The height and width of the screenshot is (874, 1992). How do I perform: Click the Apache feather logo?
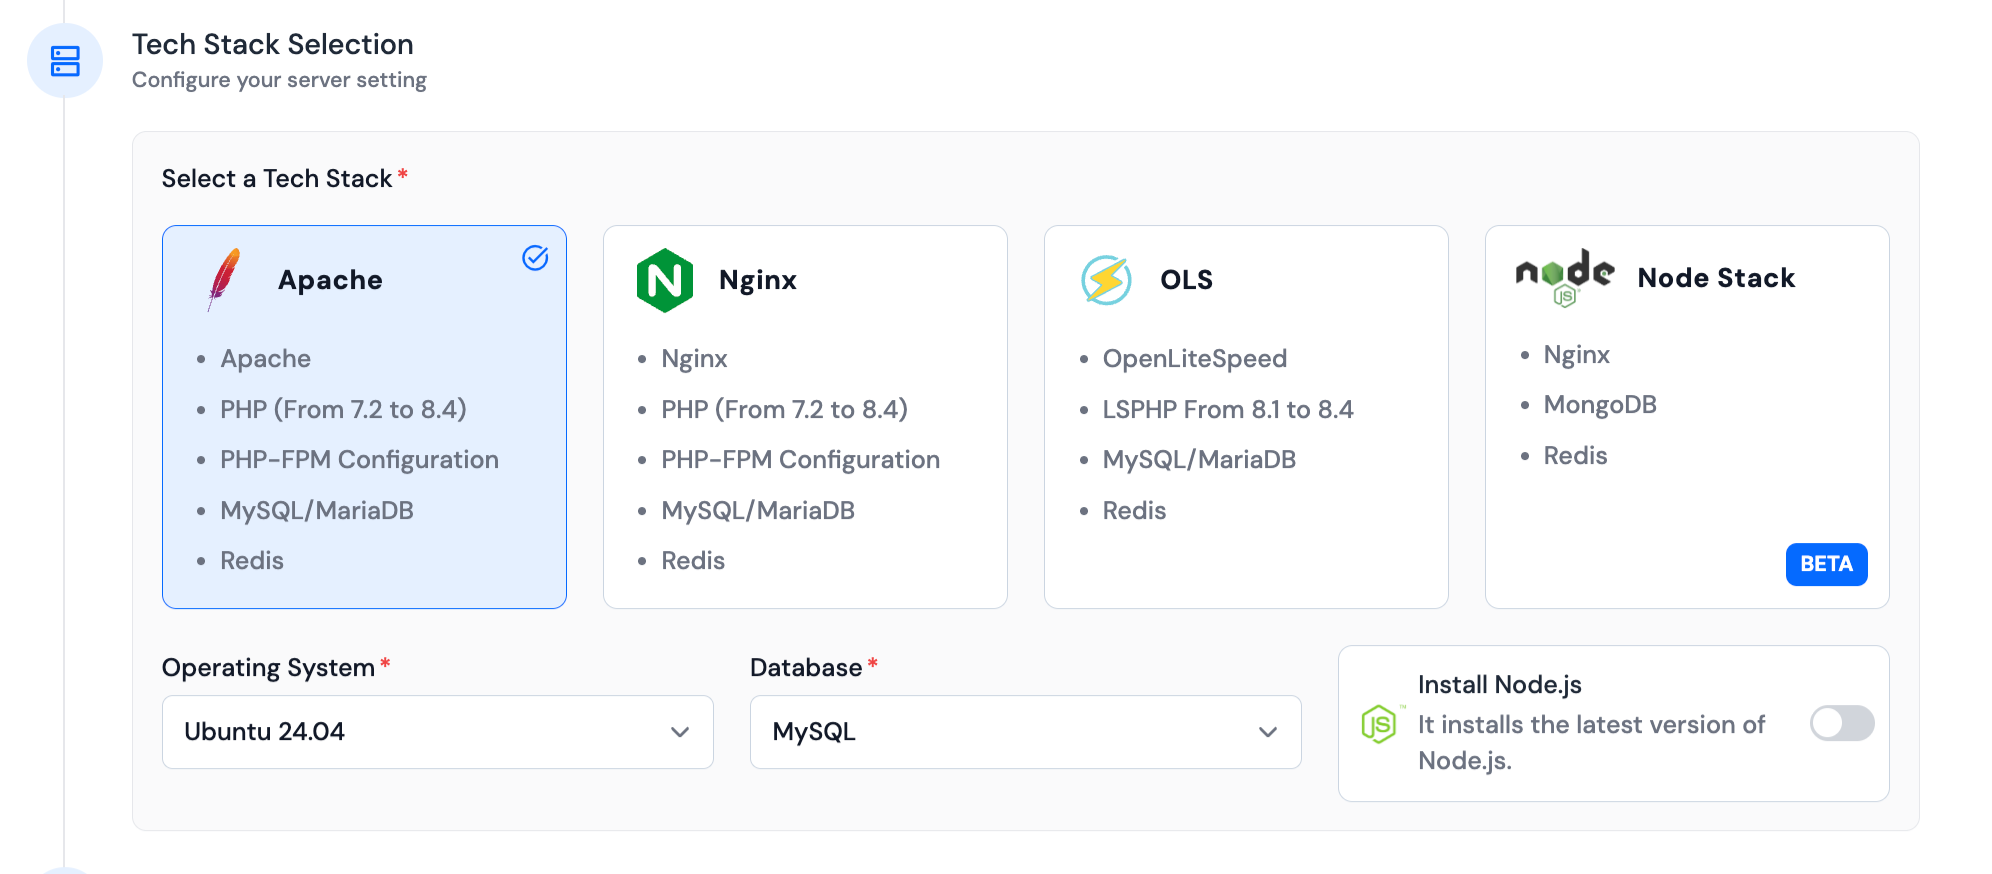point(224,279)
